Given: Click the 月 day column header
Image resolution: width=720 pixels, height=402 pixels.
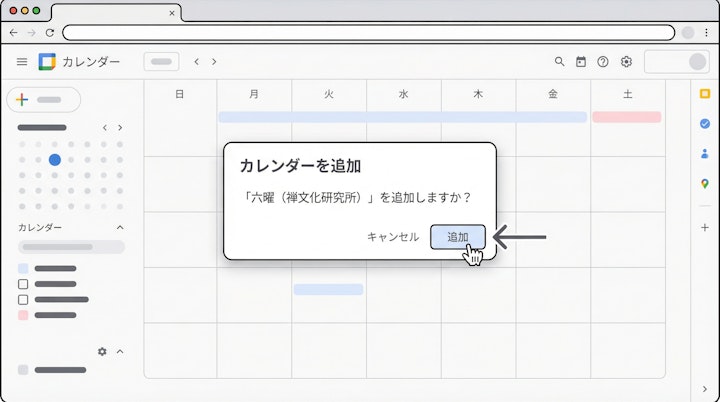Looking at the screenshot, I should coord(254,94).
